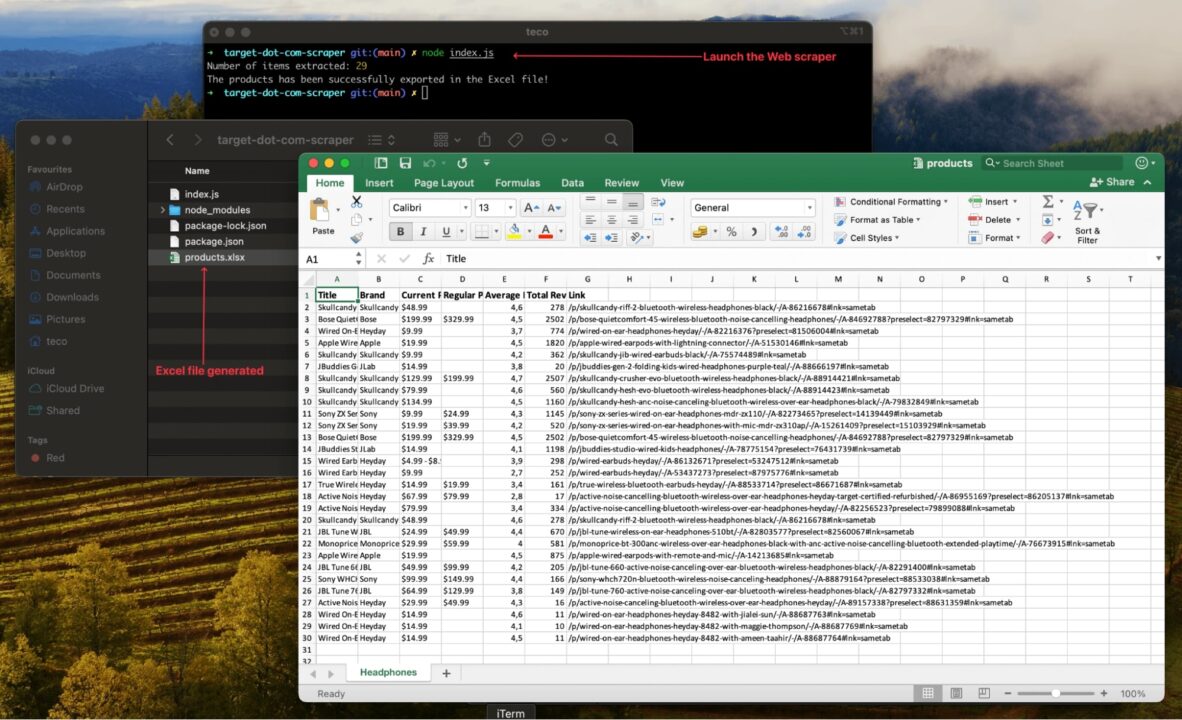Image resolution: width=1182 pixels, height=720 pixels.
Task: Click the Decrease Decimal icon
Action: (804, 231)
